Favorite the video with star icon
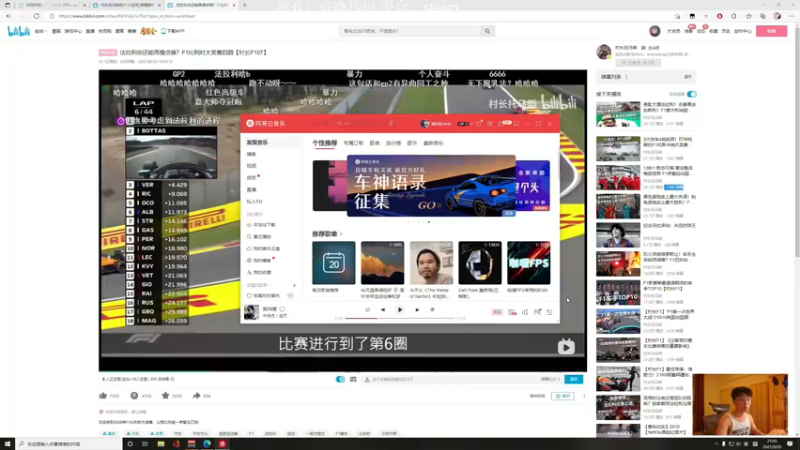This screenshot has width=800, height=450. click(x=165, y=395)
